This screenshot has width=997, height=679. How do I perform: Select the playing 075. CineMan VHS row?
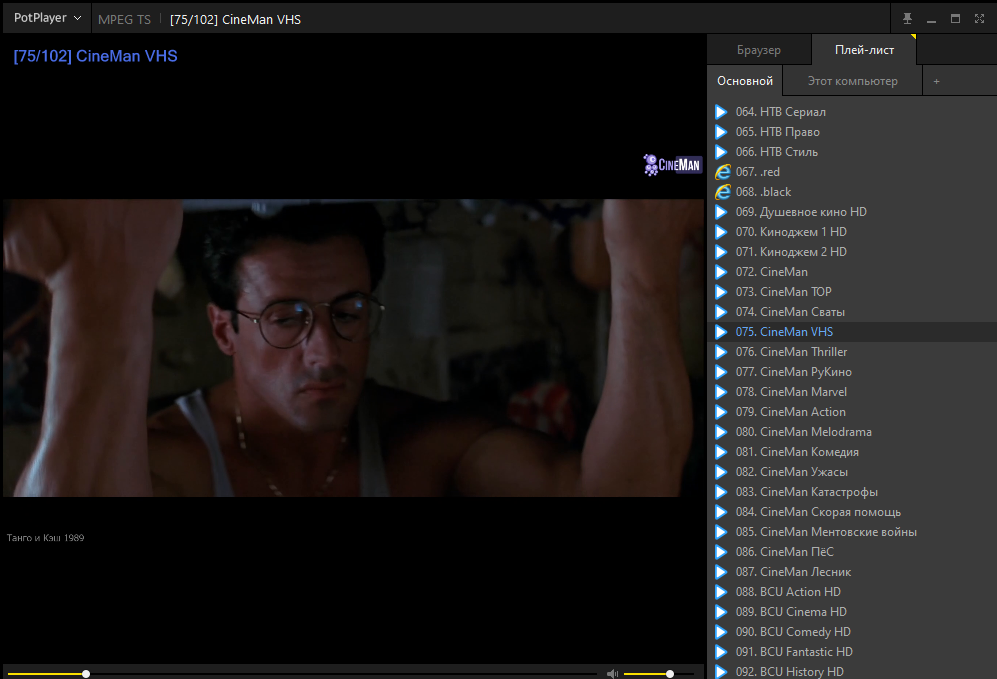852,332
